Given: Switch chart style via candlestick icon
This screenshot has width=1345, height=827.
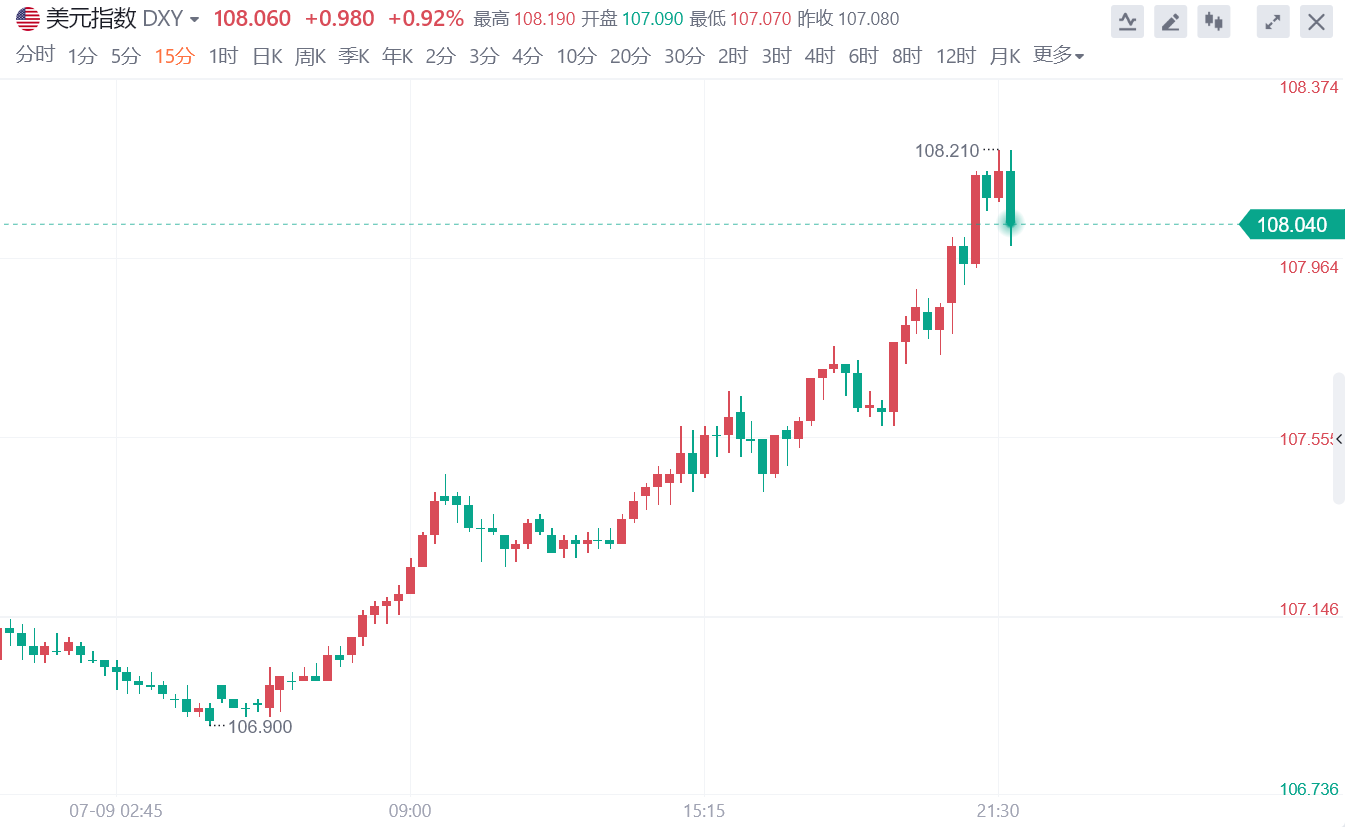Looking at the screenshot, I should [x=1214, y=22].
